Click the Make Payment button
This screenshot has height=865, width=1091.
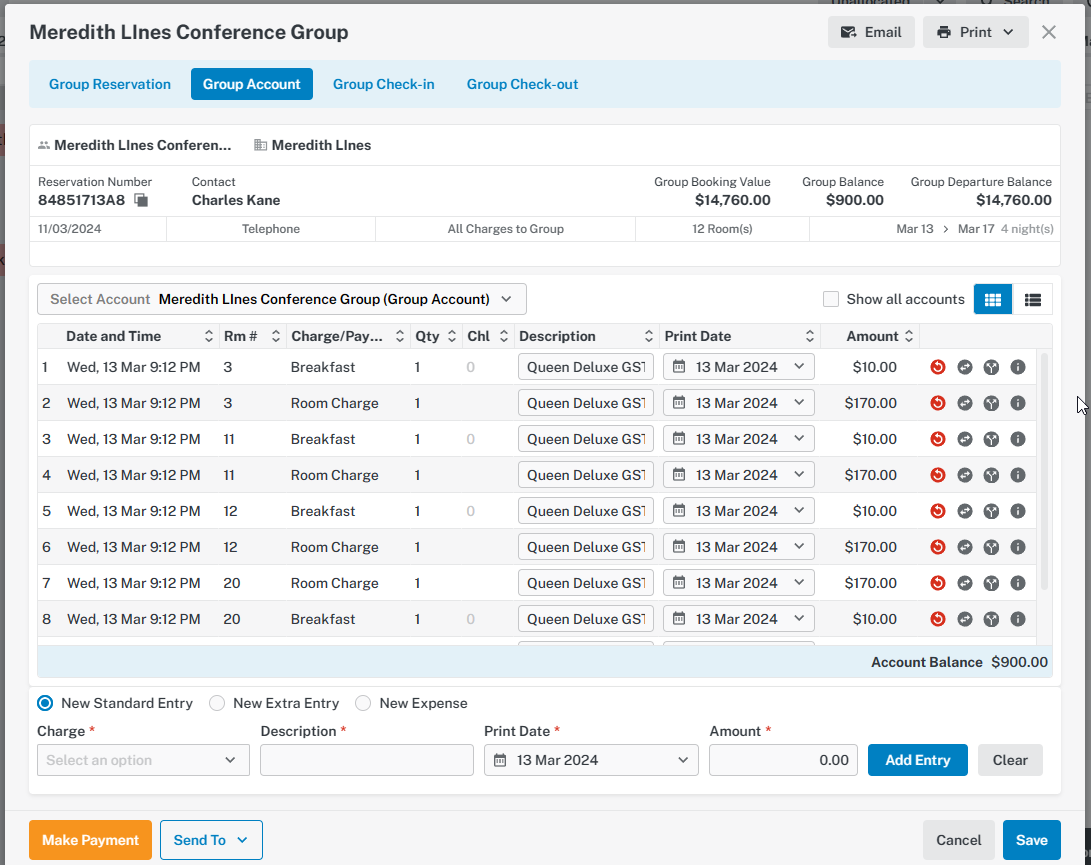point(90,840)
